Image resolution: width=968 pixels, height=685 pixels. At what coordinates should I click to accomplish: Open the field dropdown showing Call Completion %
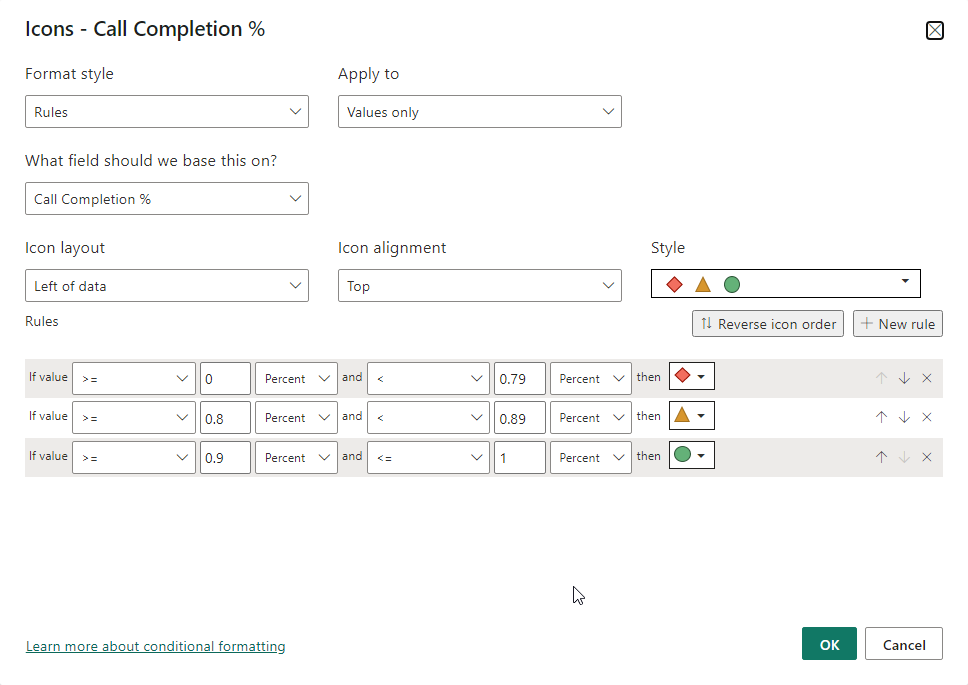[167, 199]
